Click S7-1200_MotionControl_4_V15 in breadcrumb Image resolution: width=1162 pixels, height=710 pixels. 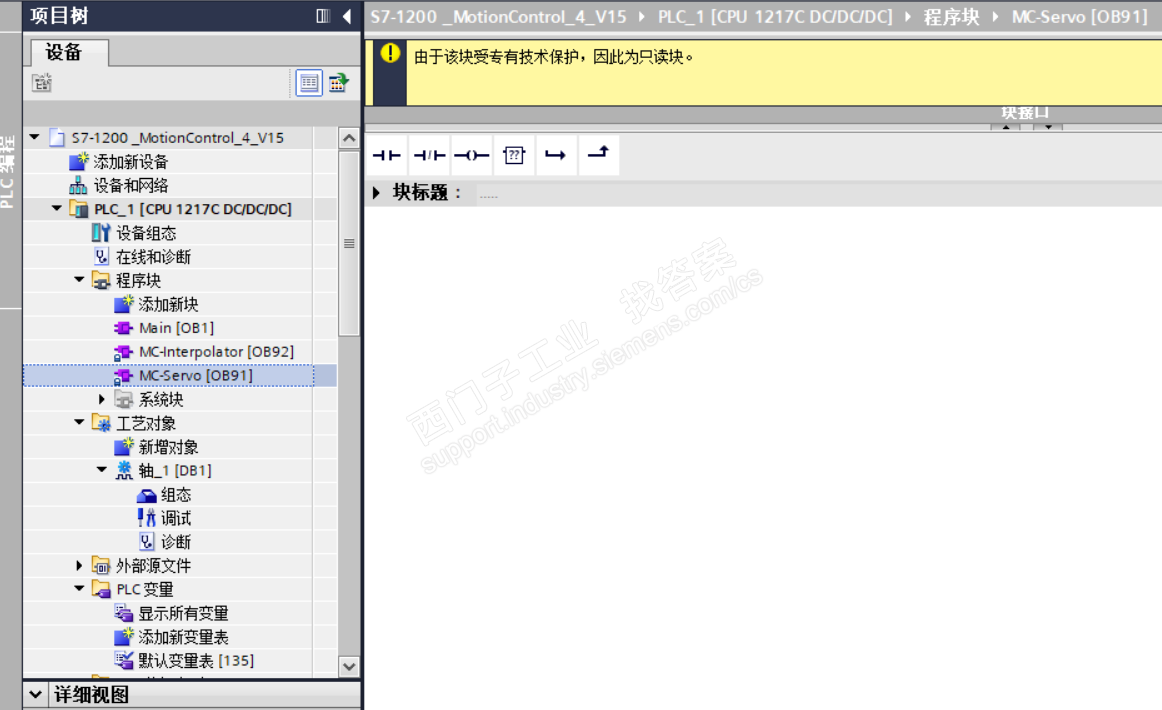(x=499, y=16)
